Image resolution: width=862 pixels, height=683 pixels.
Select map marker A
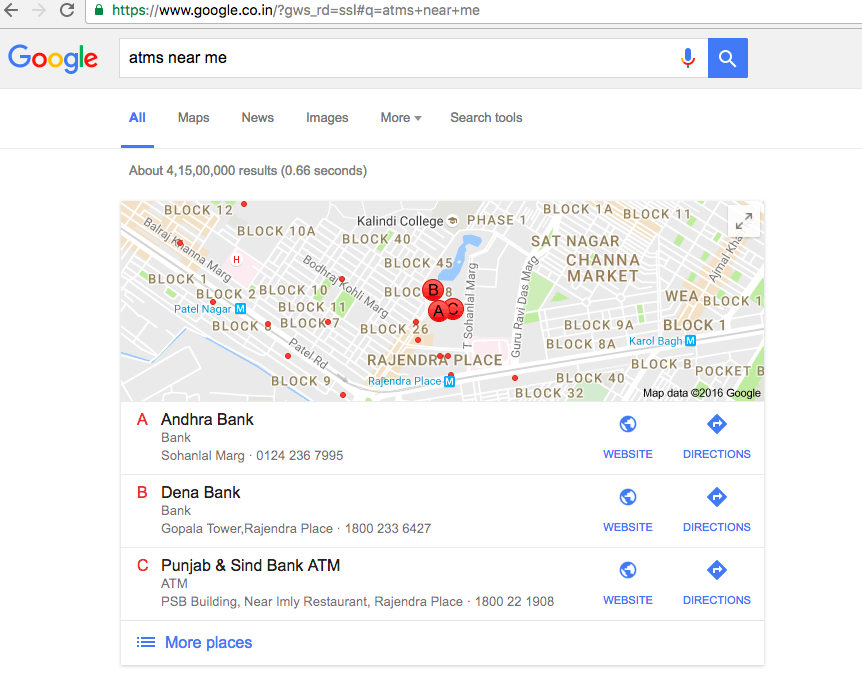438,311
